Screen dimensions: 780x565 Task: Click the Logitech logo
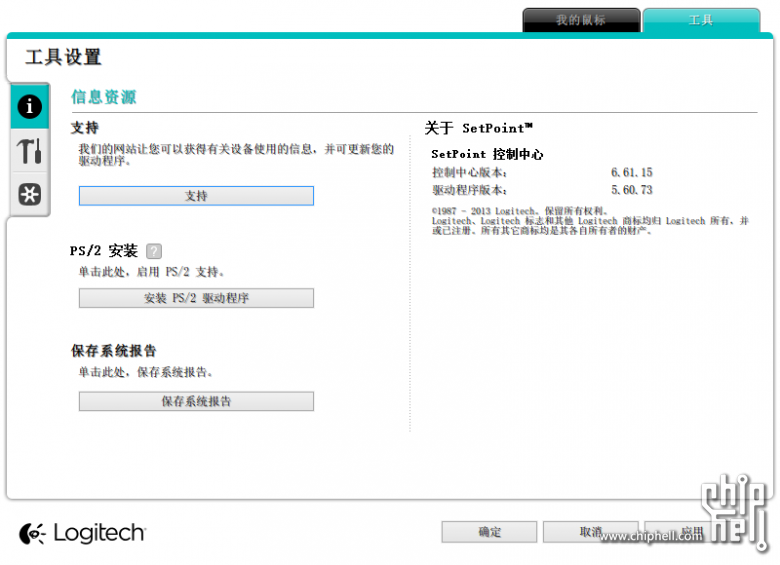[x=82, y=533]
